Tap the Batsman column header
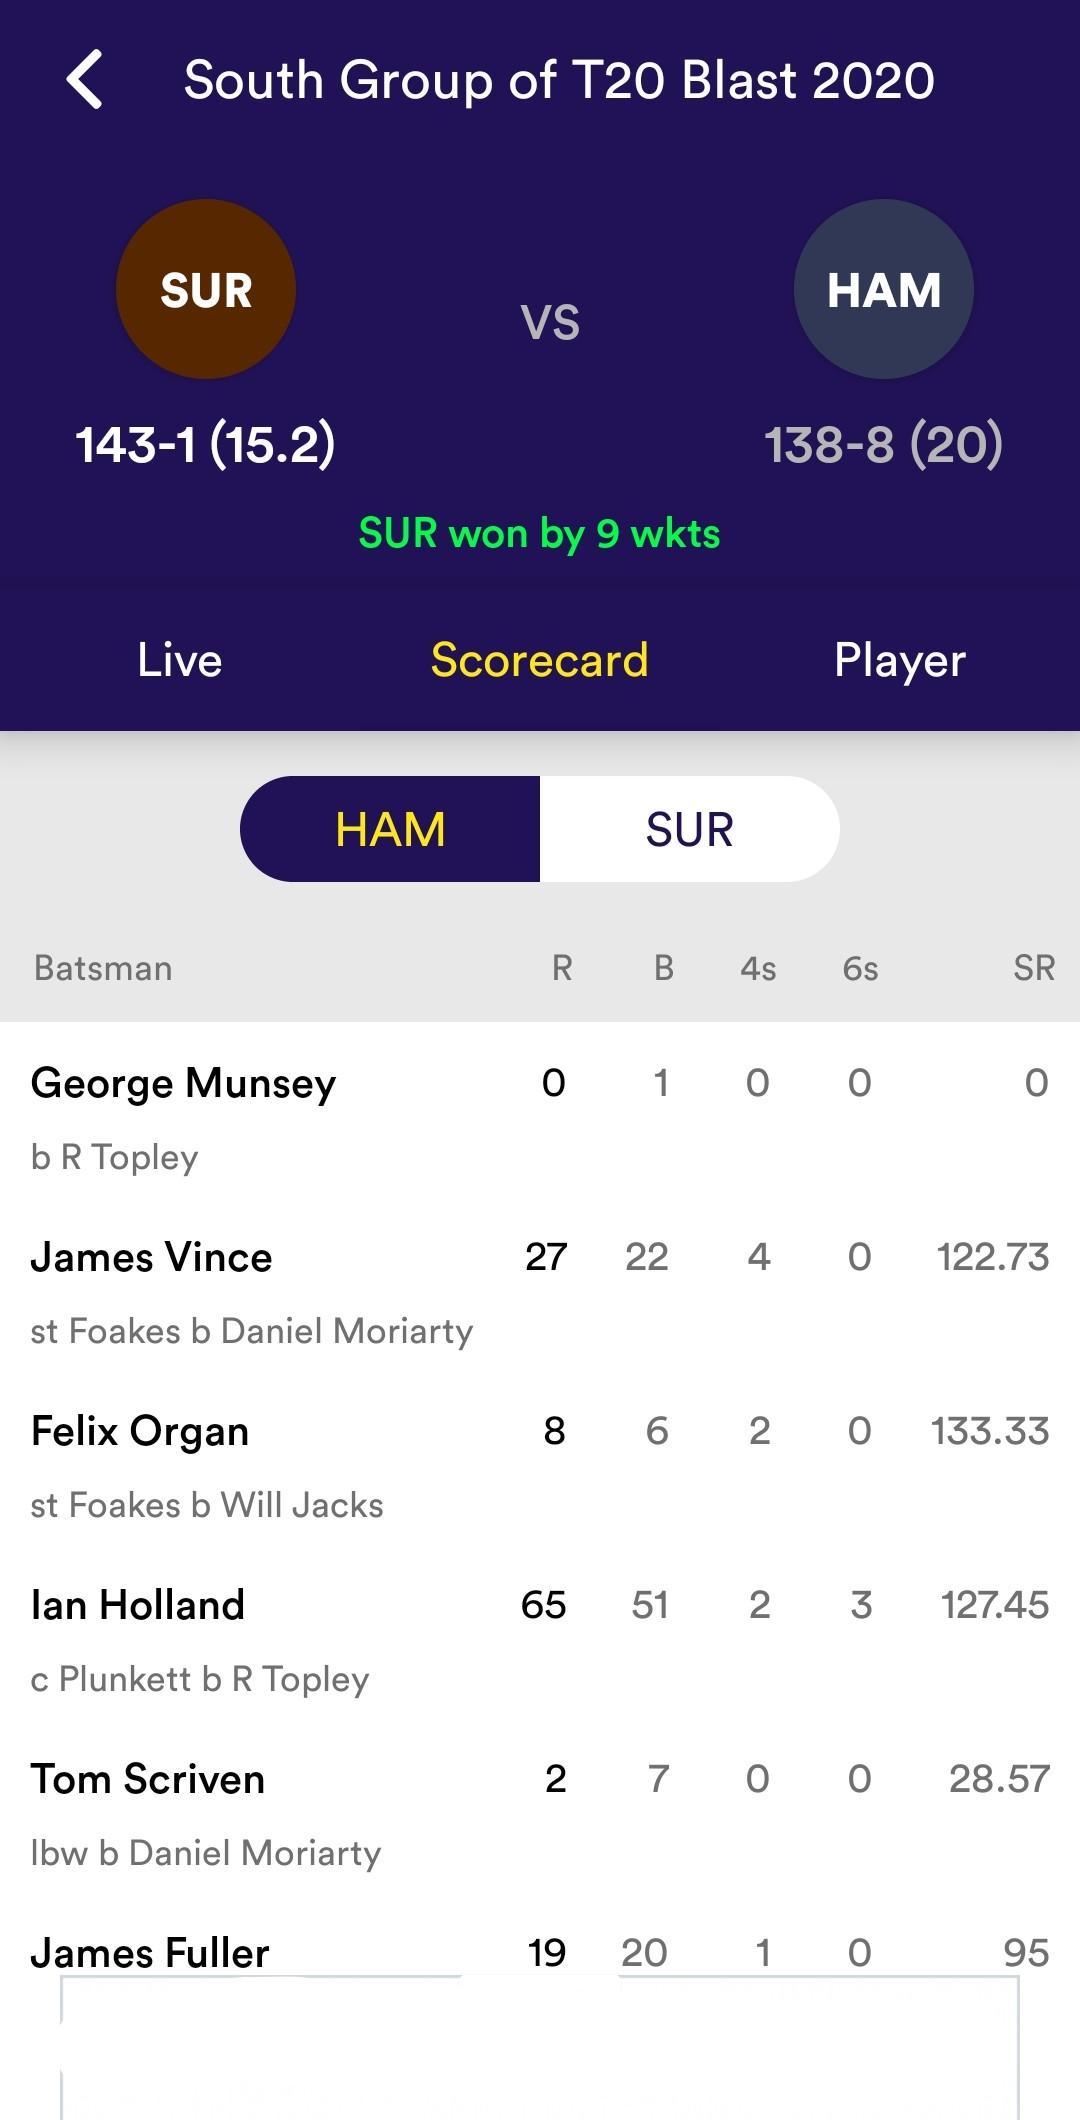 pyautogui.click(x=103, y=968)
